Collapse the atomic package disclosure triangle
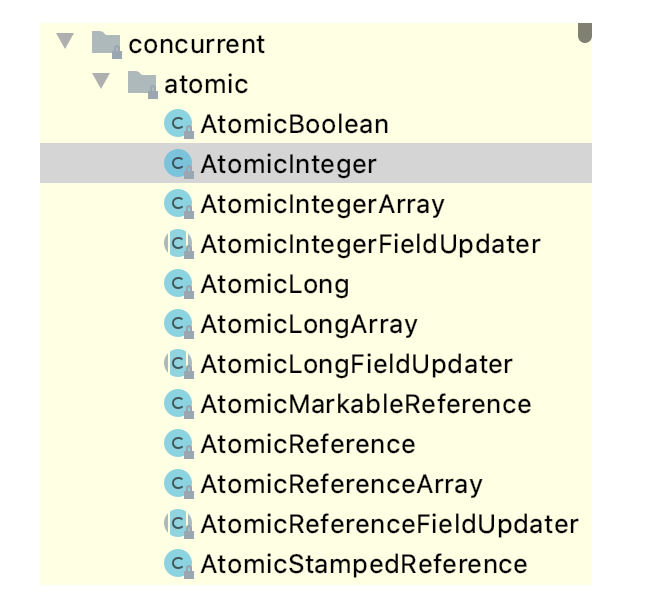The image size is (652, 596). 101,81
